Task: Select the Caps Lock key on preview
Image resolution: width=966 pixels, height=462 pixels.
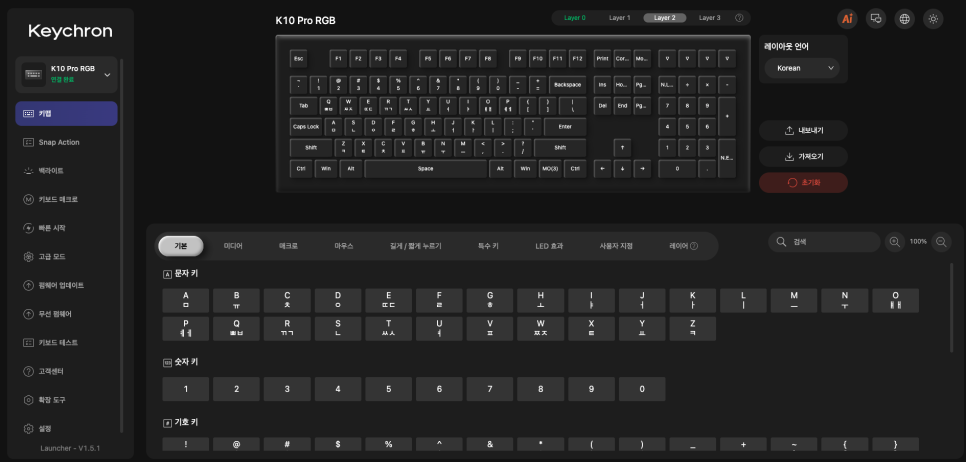Action: pos(306,126)
